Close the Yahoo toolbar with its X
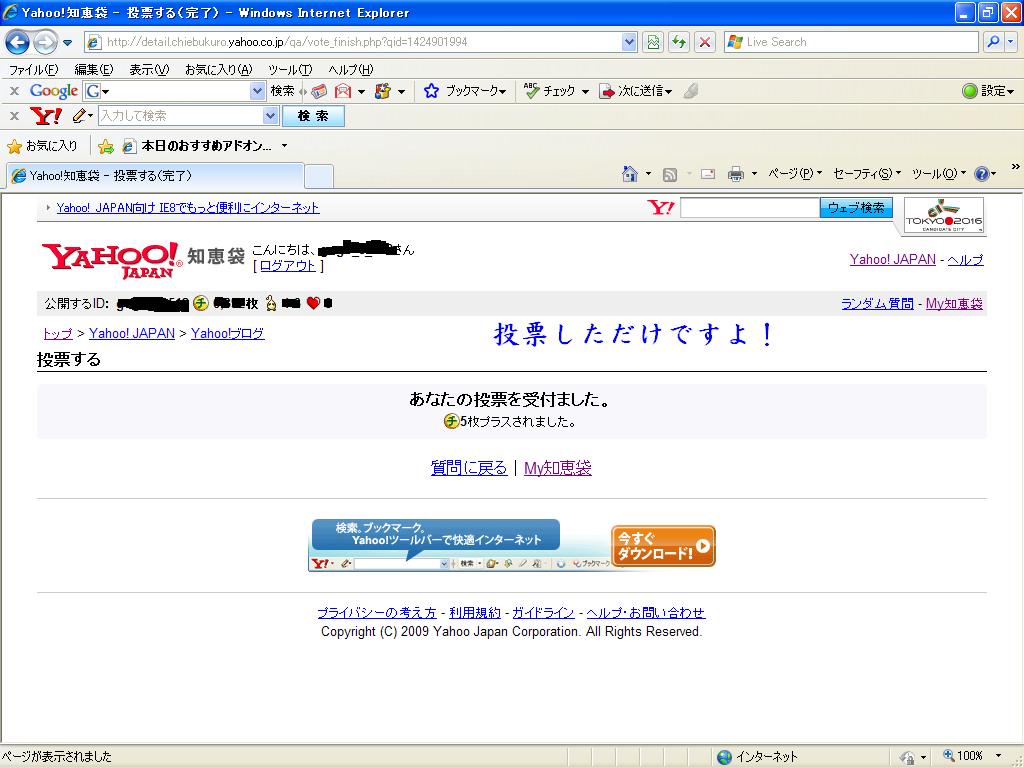The width and height of the screenshot is (1024, 768). click(x=14, y=116)
